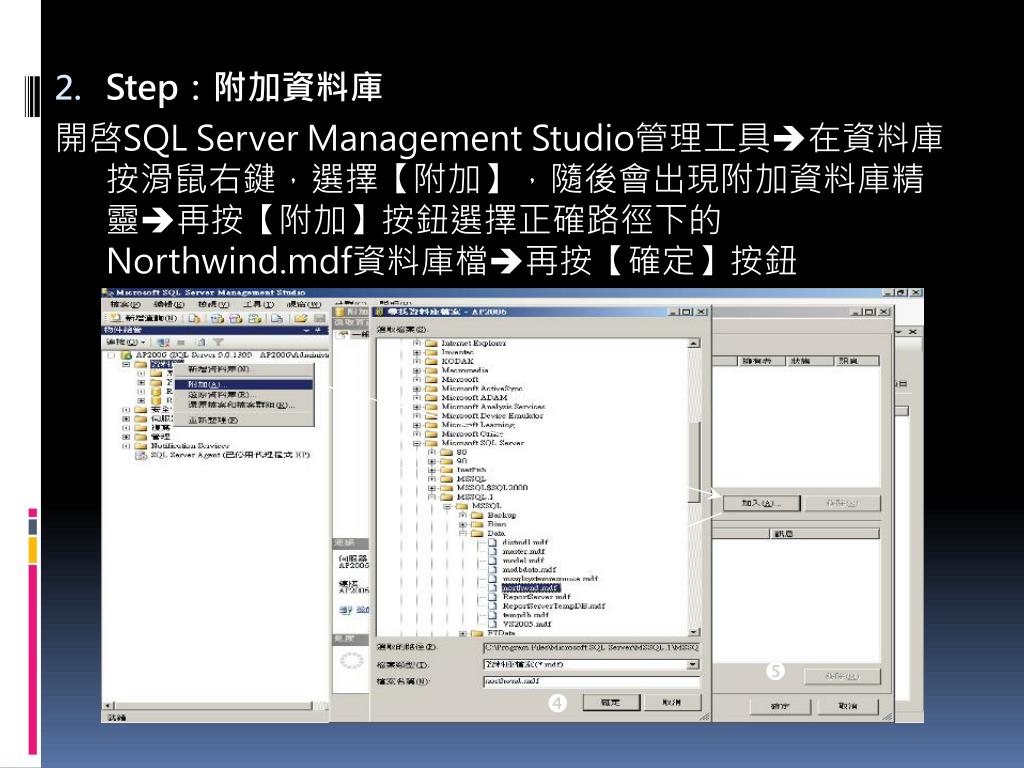This screenshot has width=1024, height=768.
Task: Select the msdbdata.mdf file
Action: point(529,569)
